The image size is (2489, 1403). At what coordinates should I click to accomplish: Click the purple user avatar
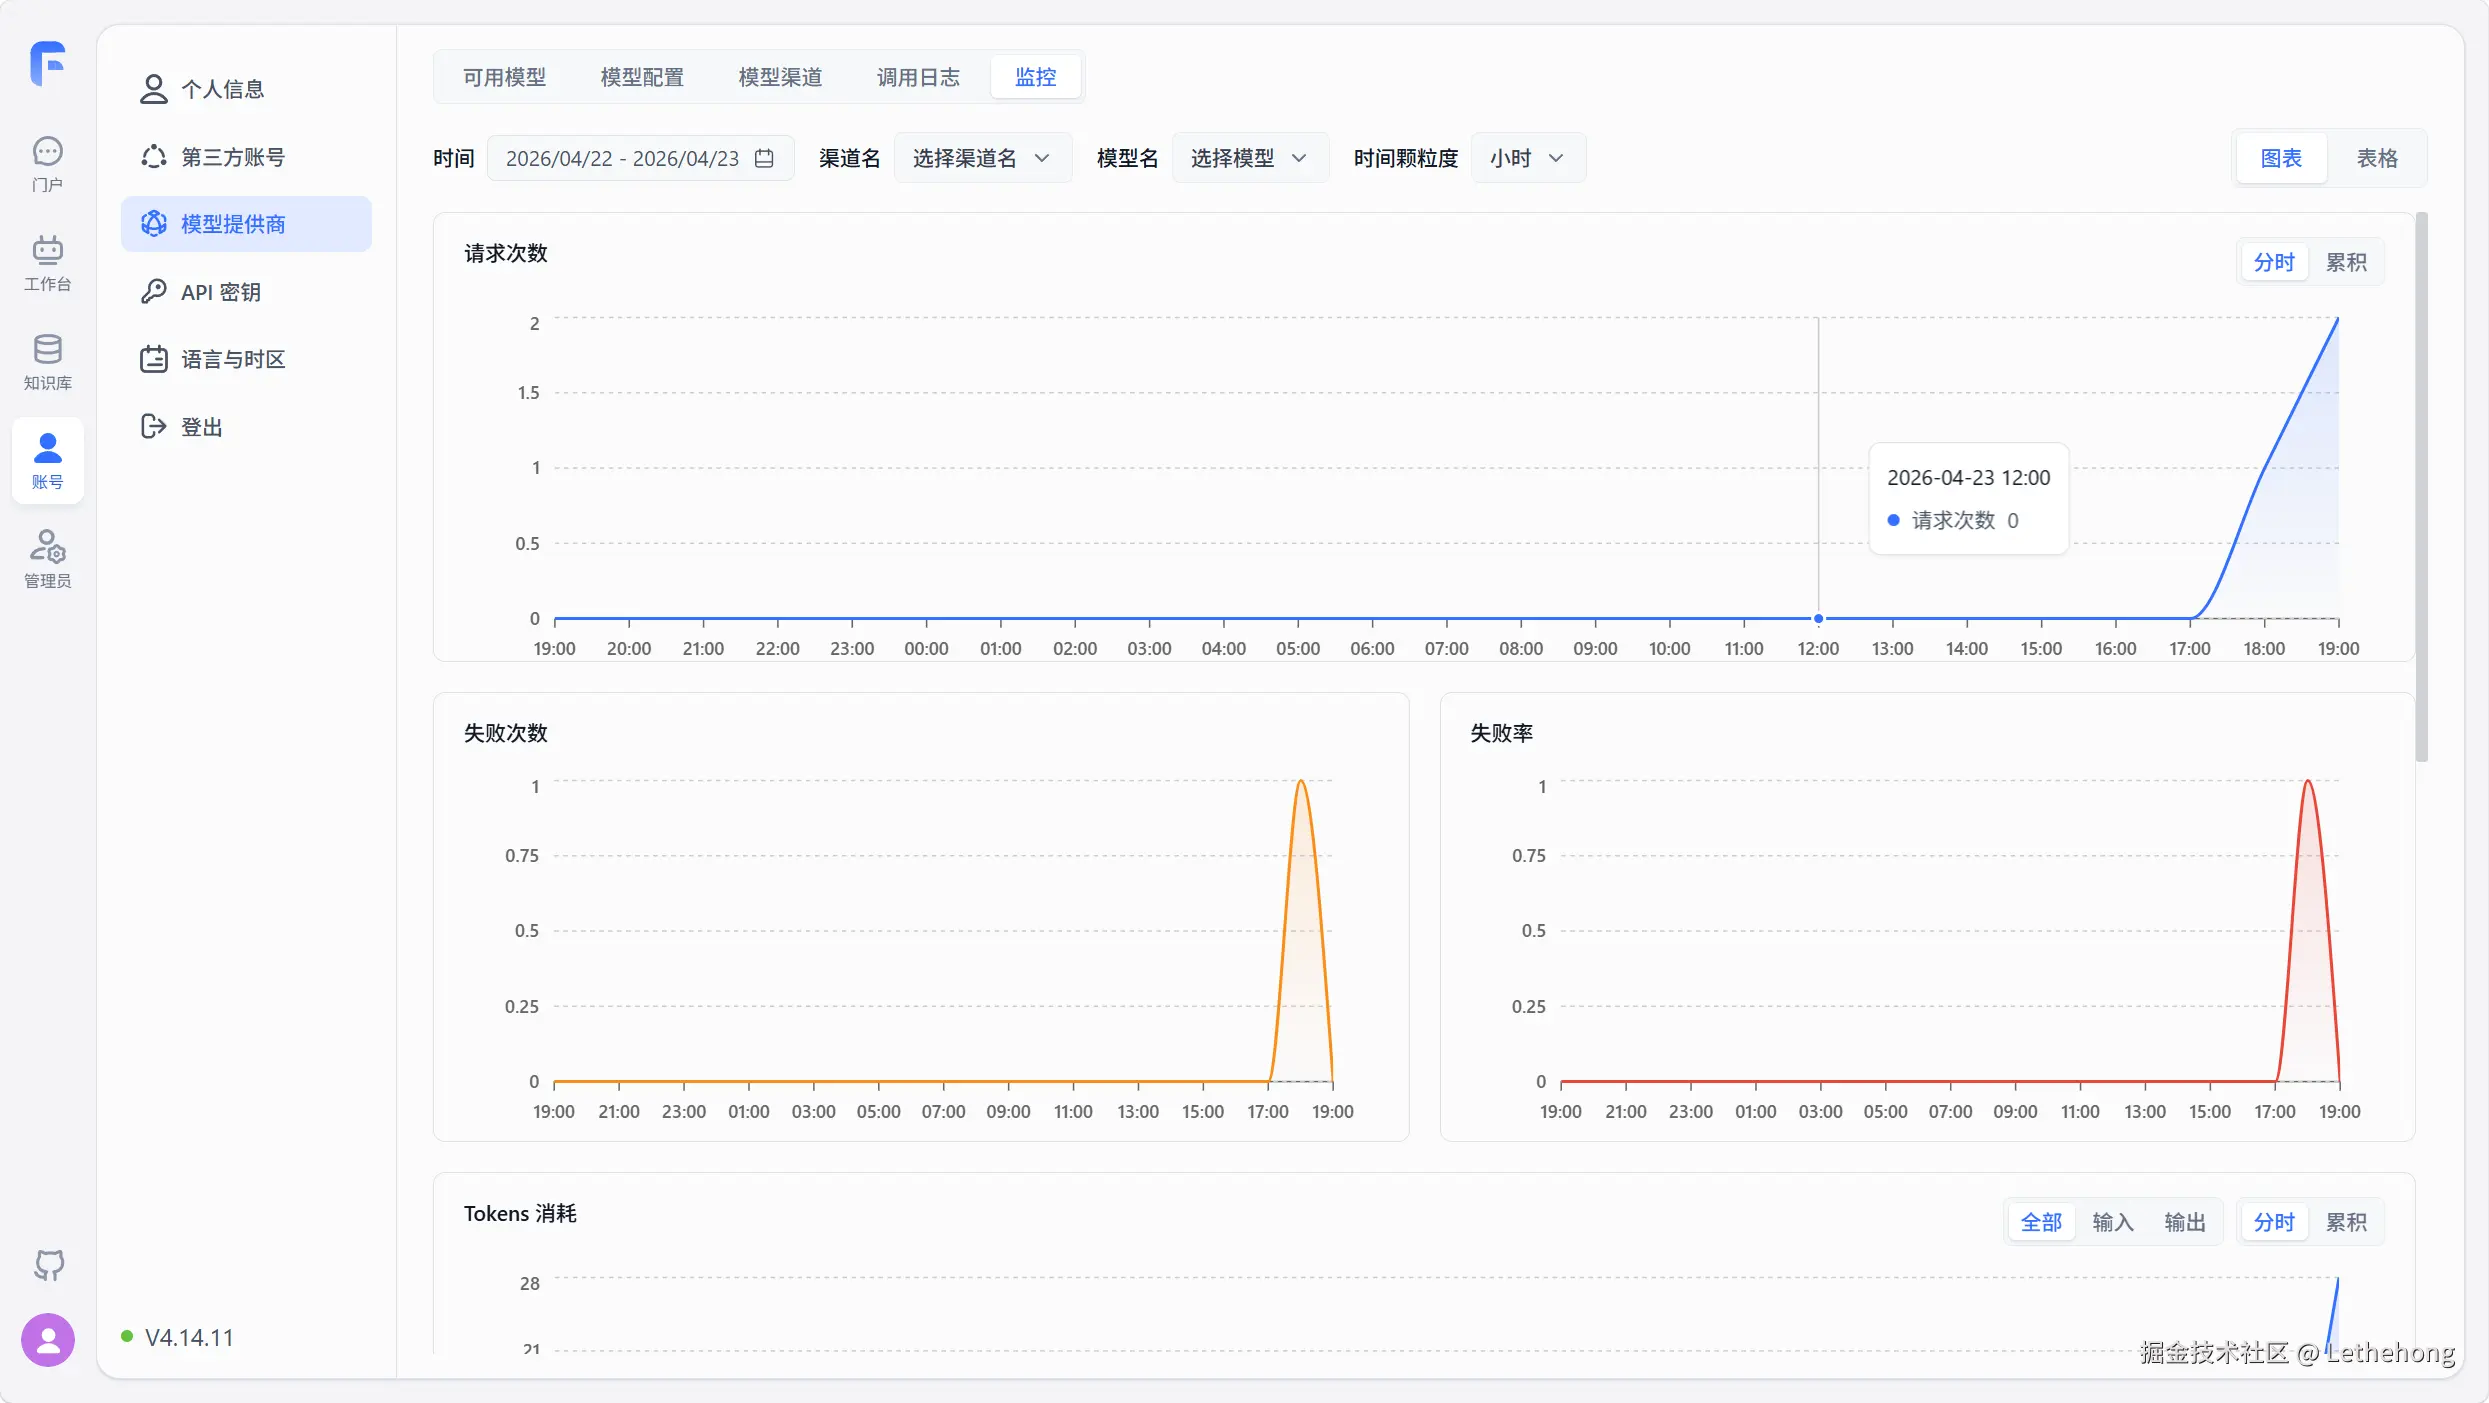coord(48,1339)
